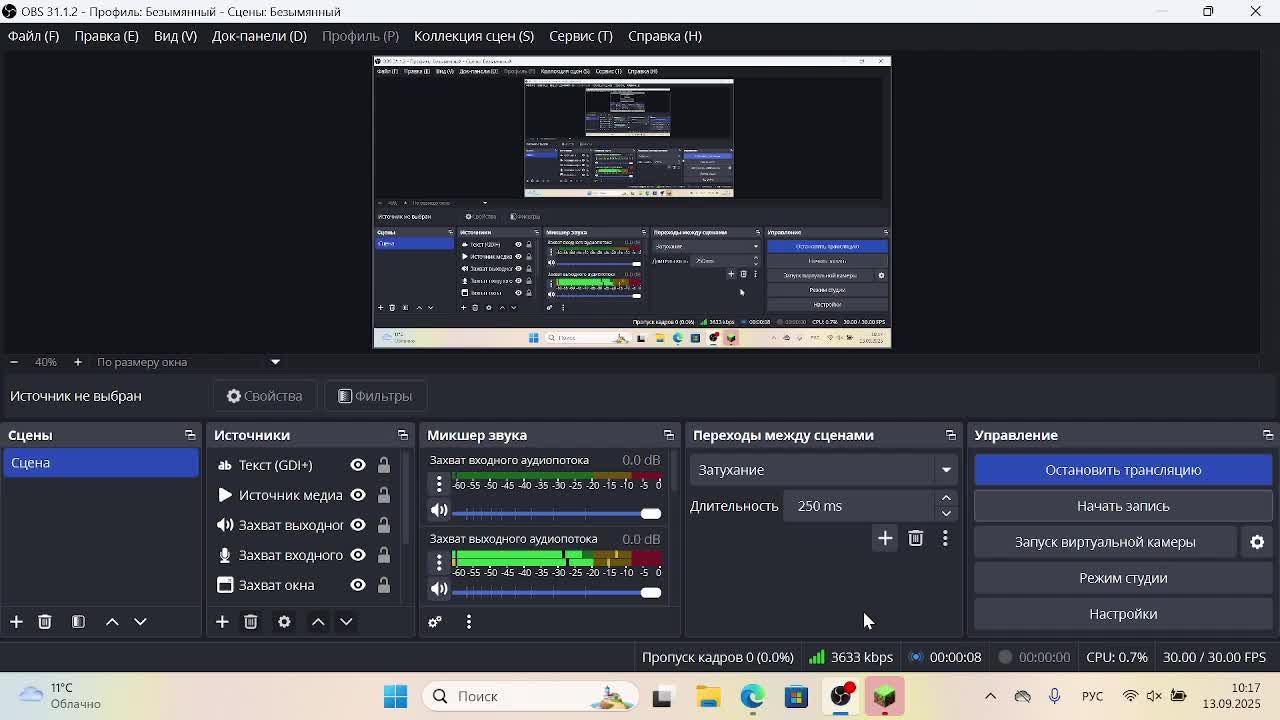Open the Сервис (T) menu
Image resolution: width=1280 pixels, height=720 pixels.
click(x=581, y=36)
